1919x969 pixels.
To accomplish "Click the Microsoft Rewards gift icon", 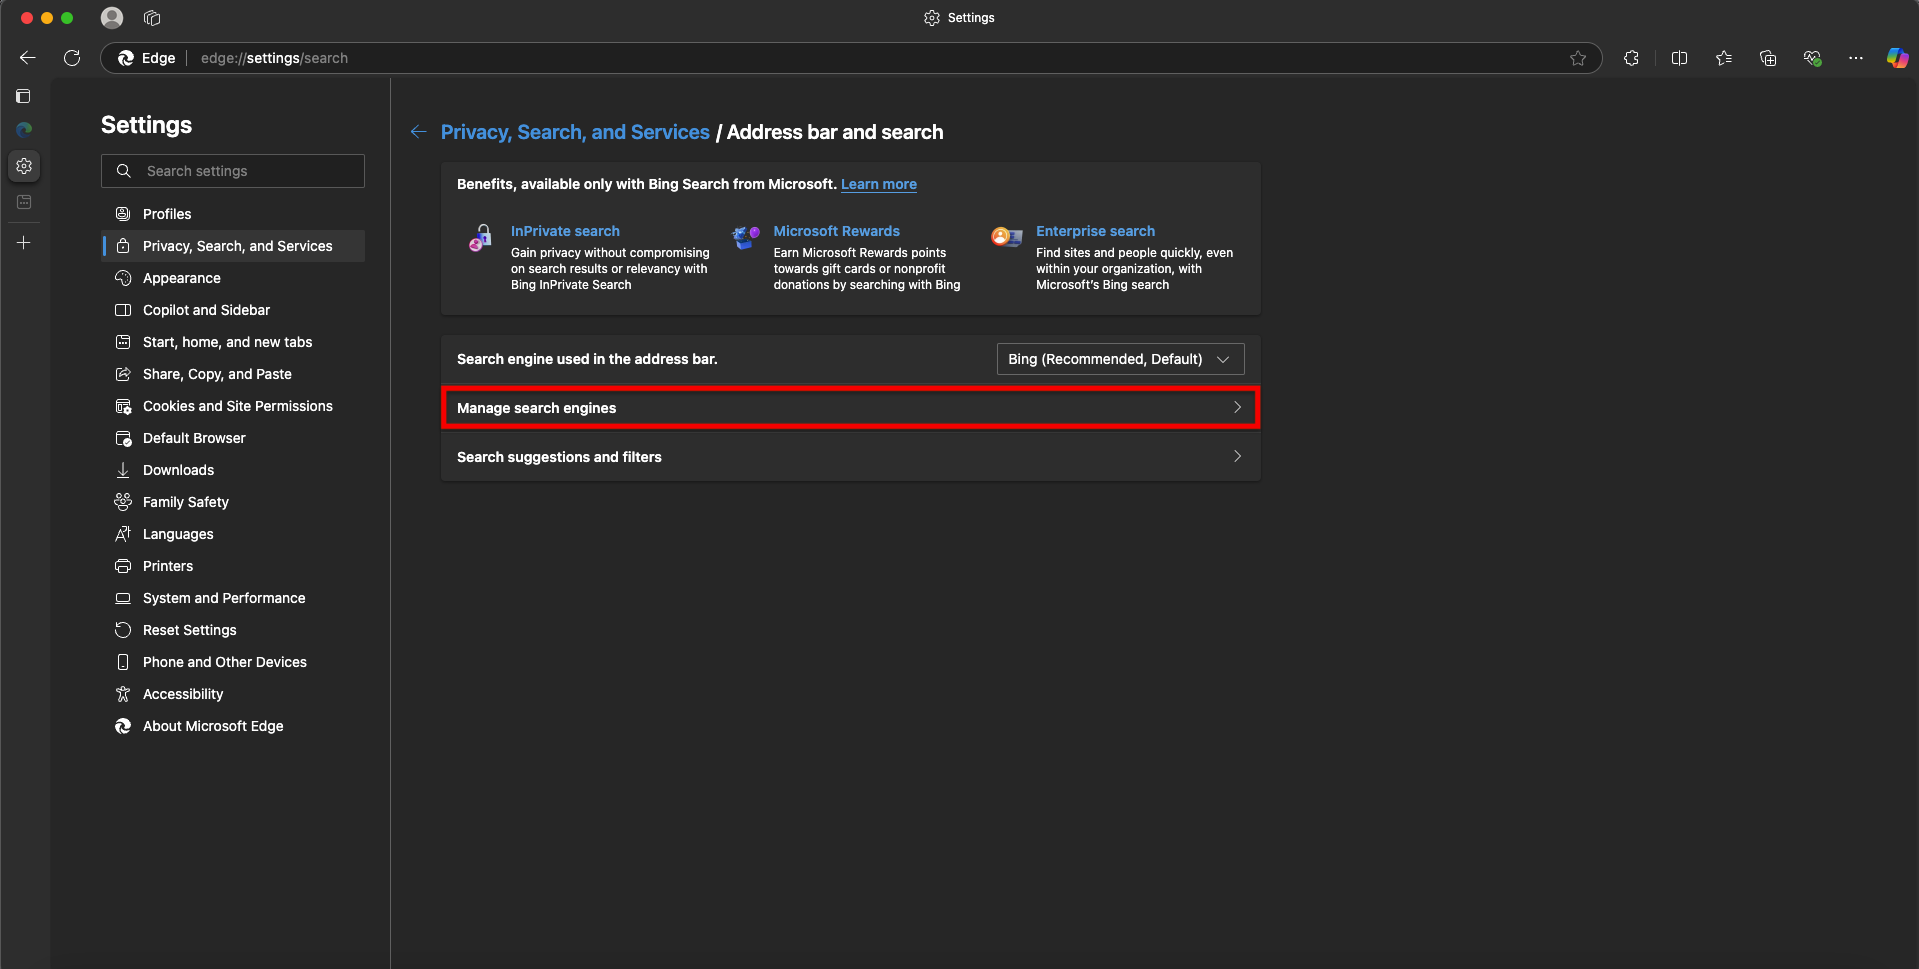I will [746, 237].
